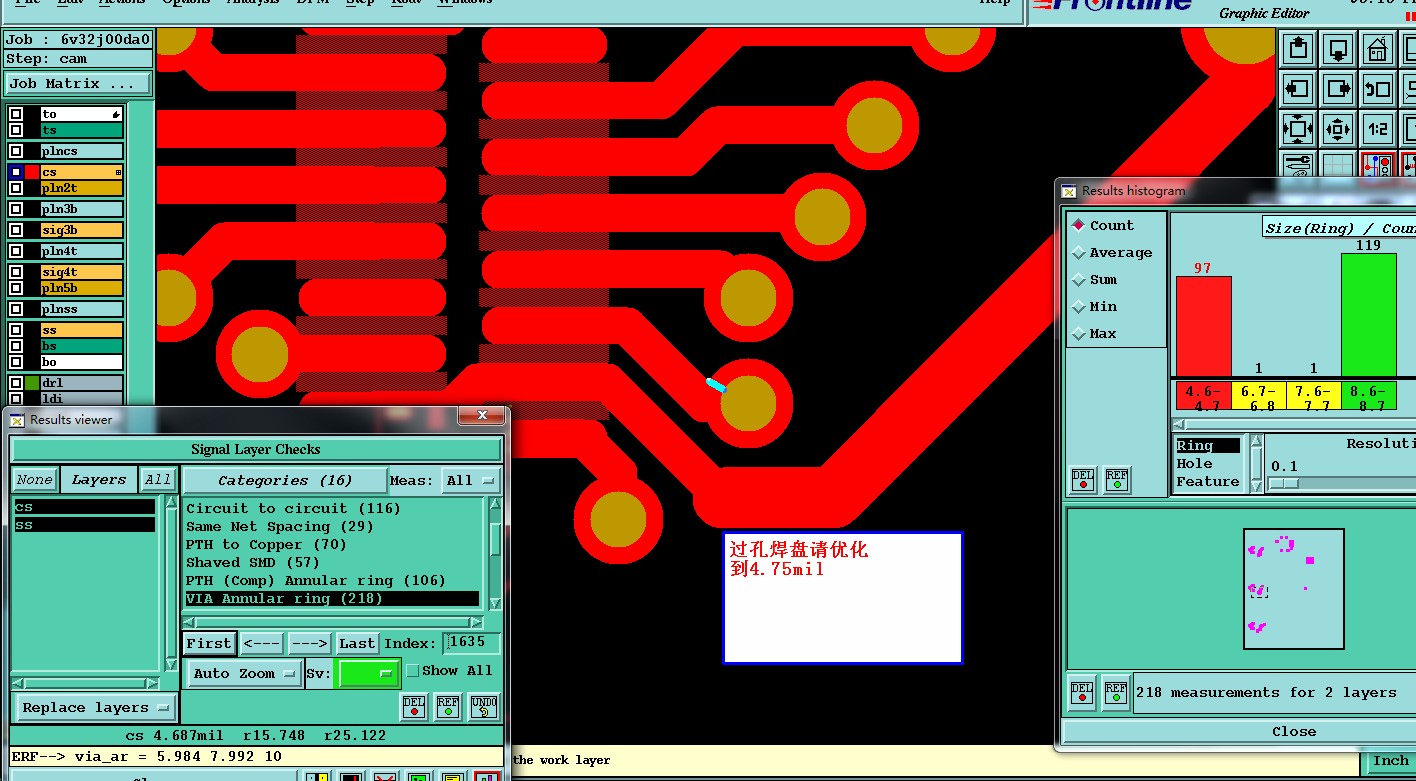The height and width of the screenshot is (781, 1416).
Task: Click the Resolution slider handle
Action: [1283, 484]
